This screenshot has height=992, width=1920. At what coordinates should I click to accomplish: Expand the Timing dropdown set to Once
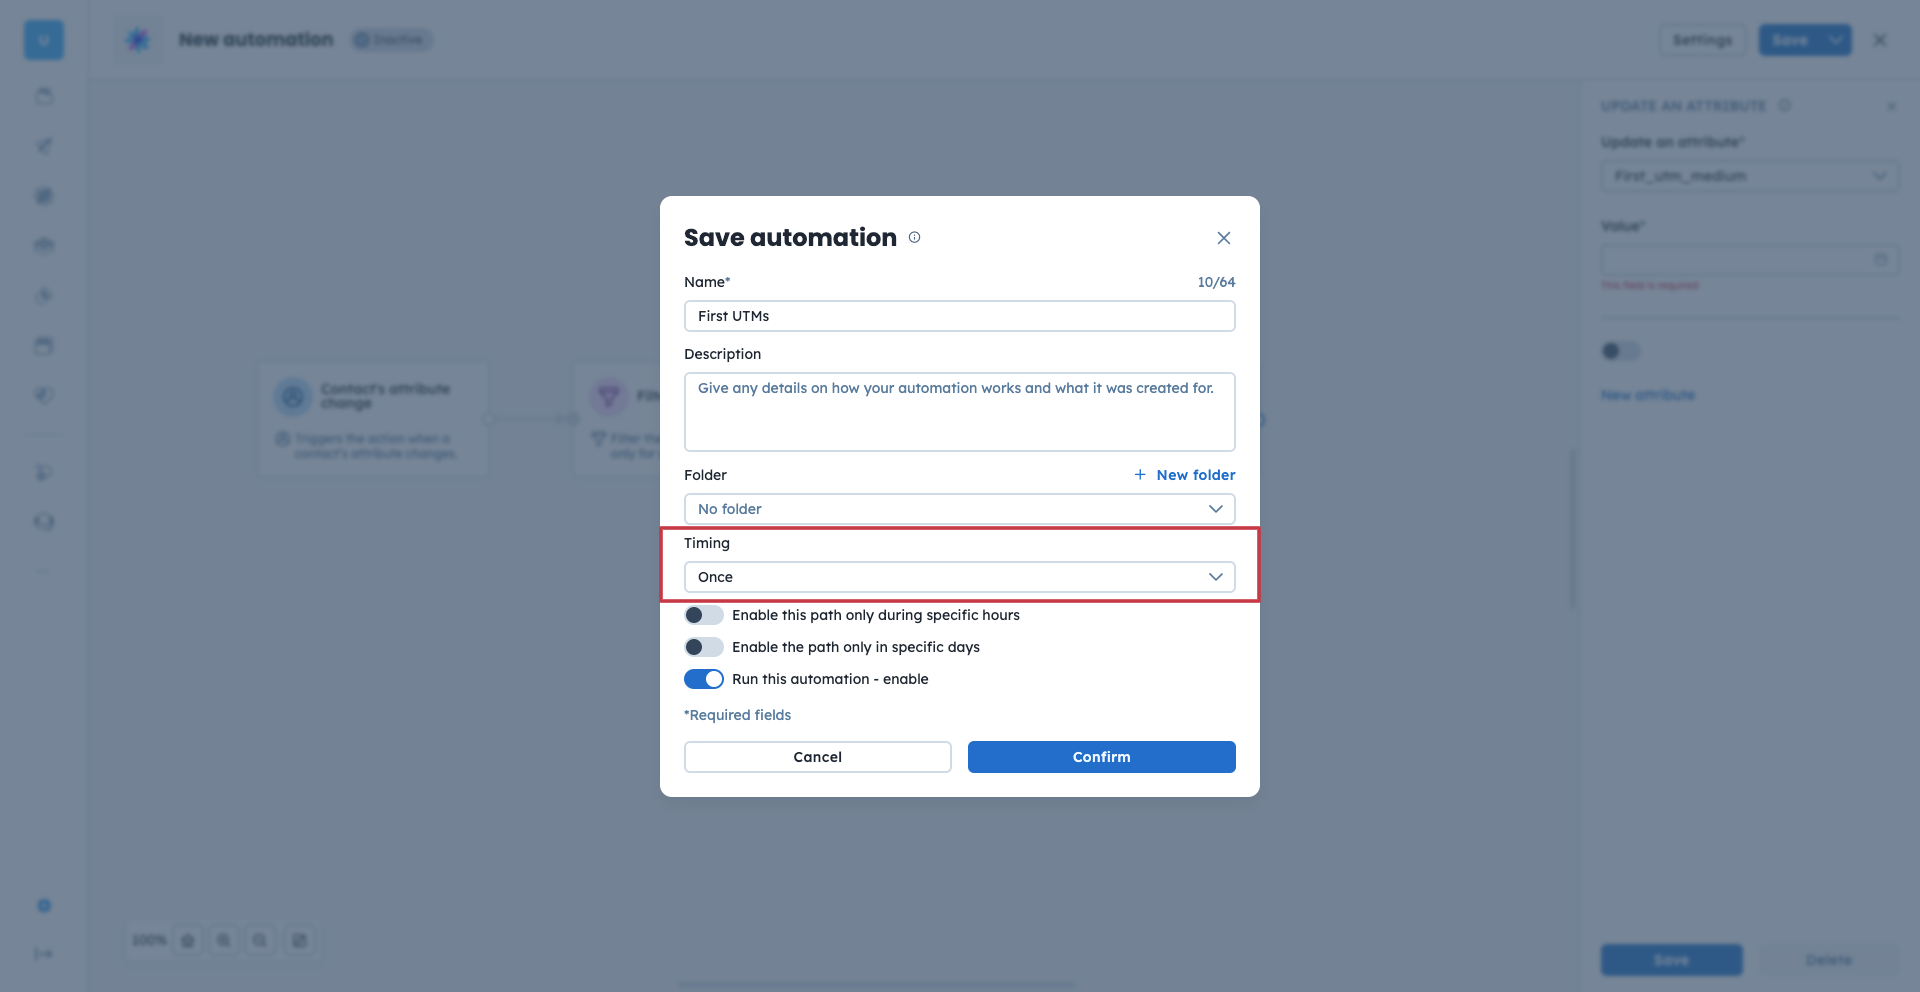(959, 577)
